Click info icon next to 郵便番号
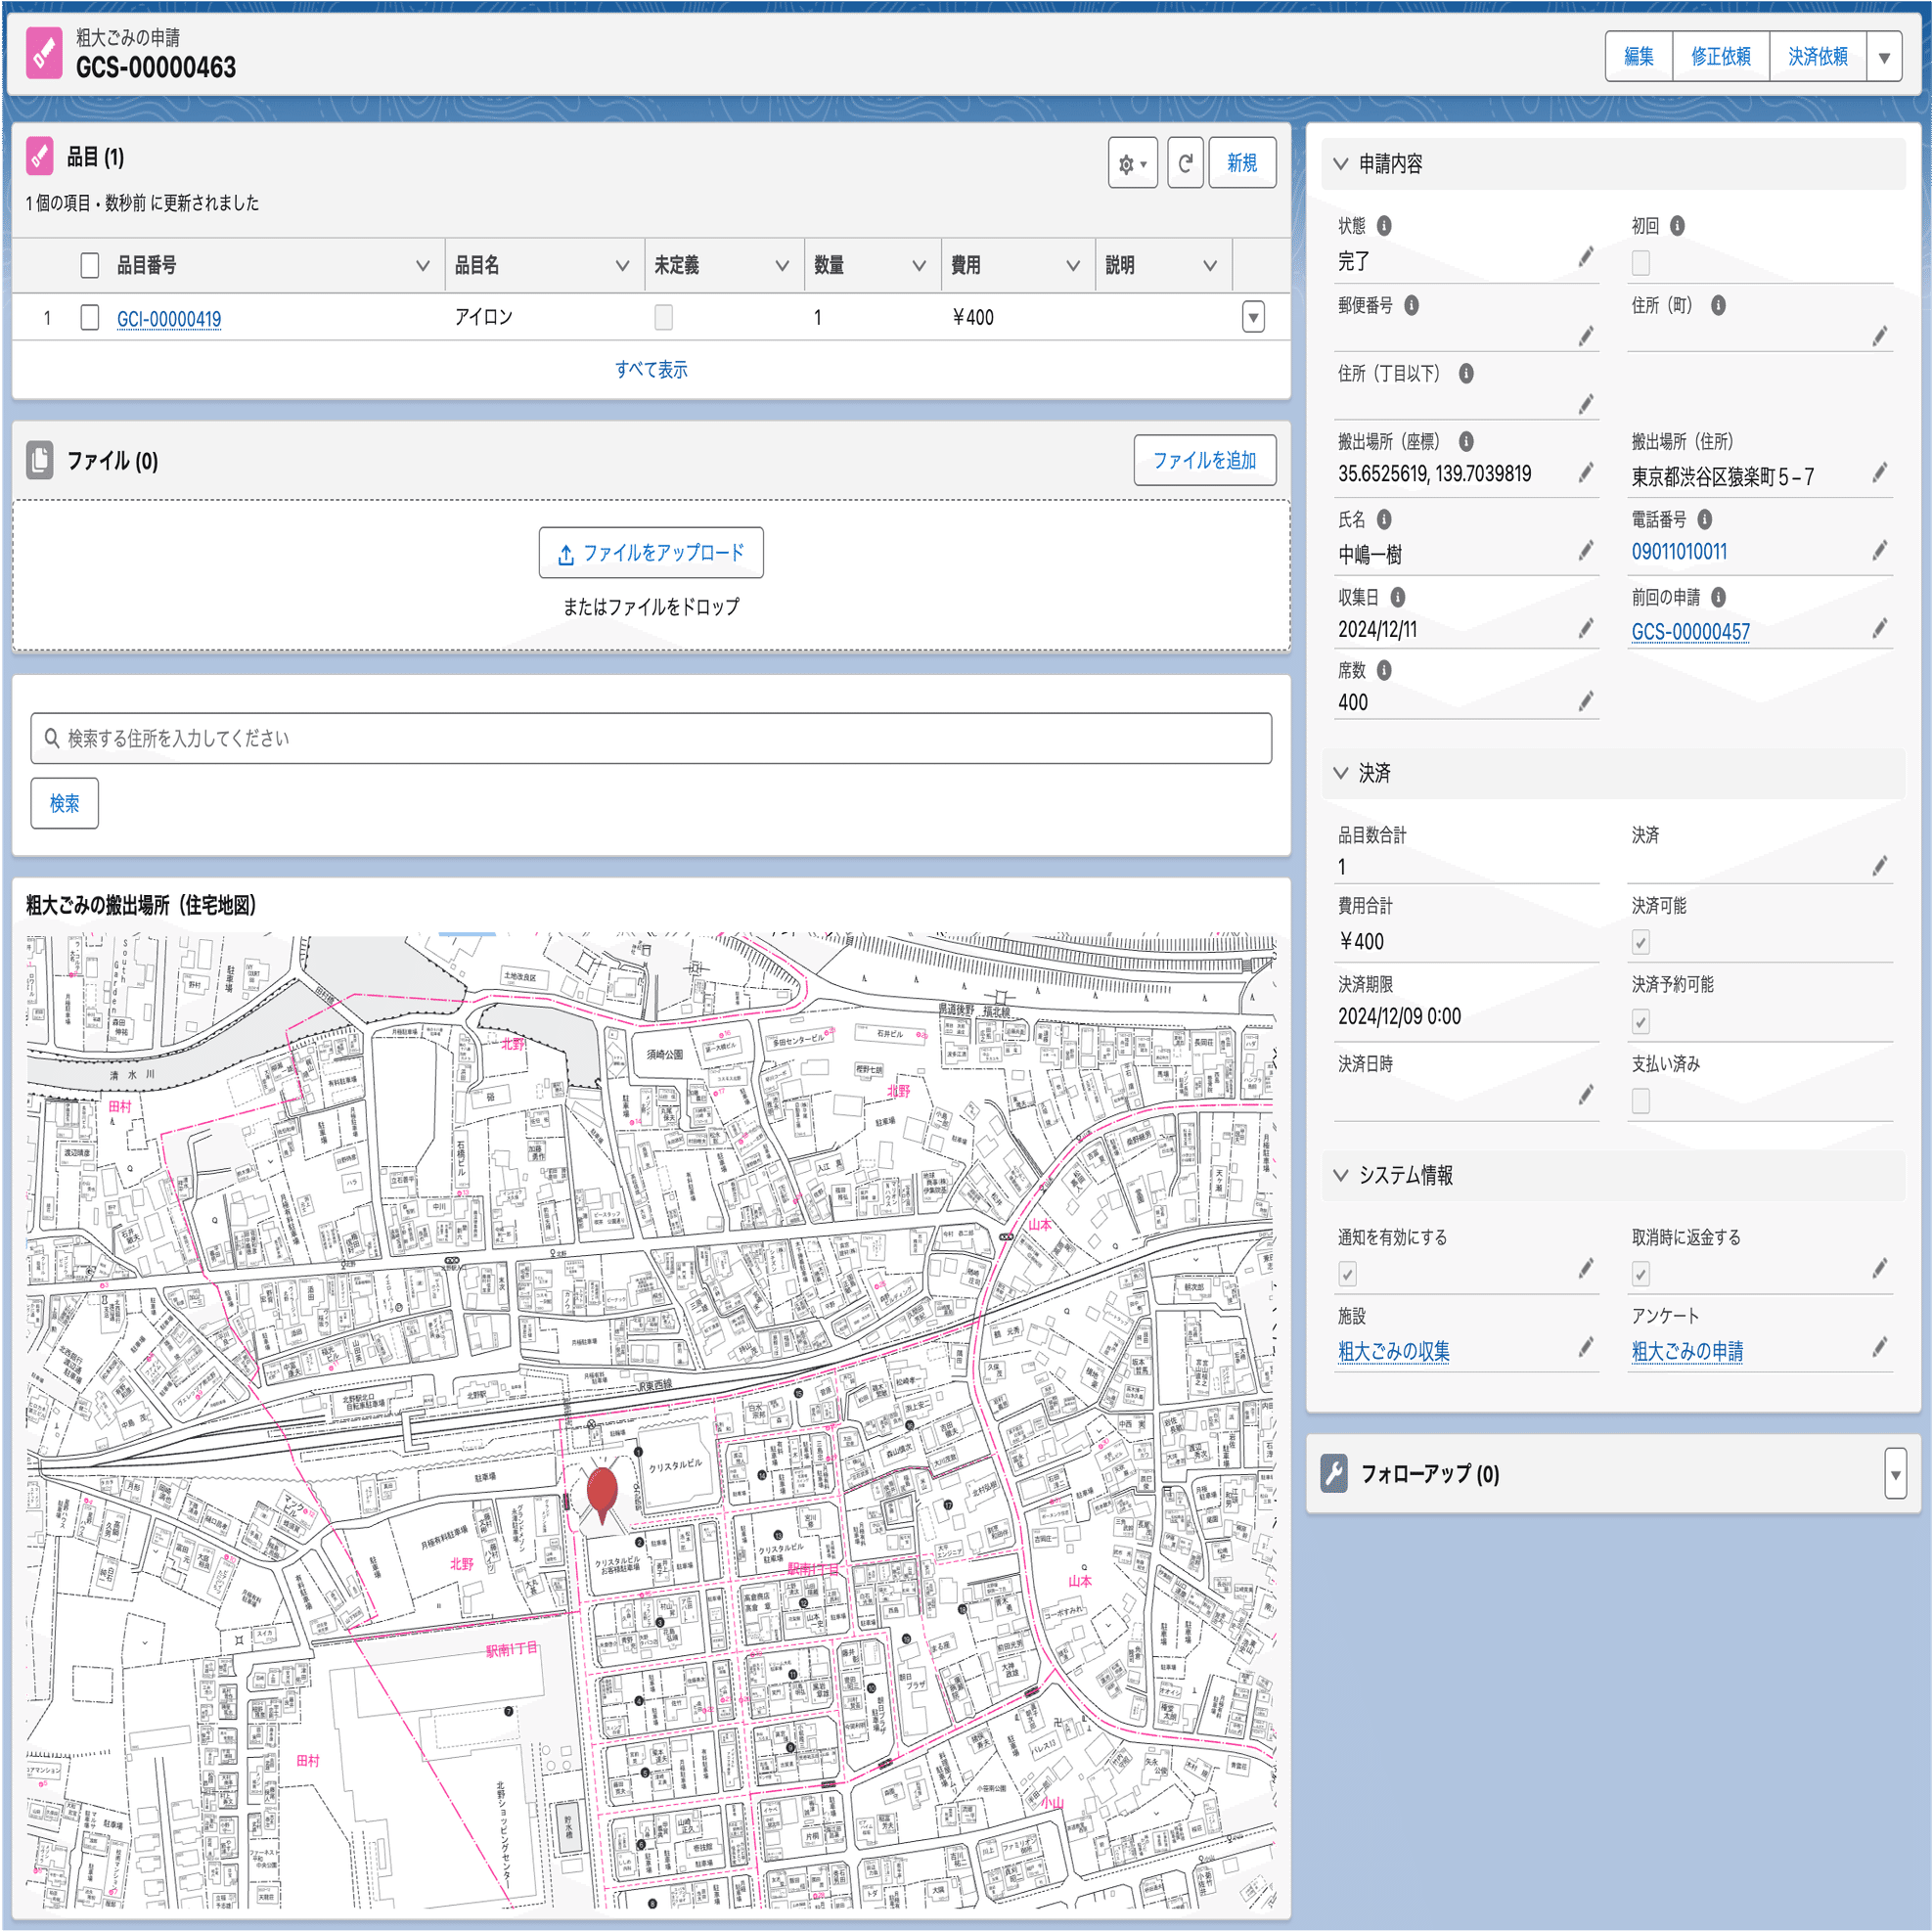 click(1411, 305)
